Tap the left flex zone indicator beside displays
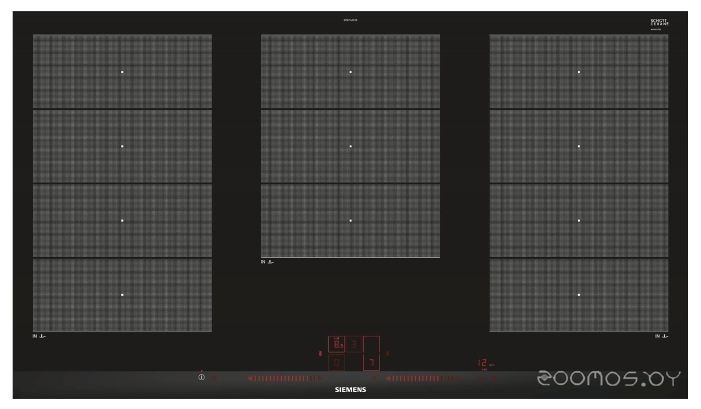Viewport: 701px width, 409px height. point(320,354)
